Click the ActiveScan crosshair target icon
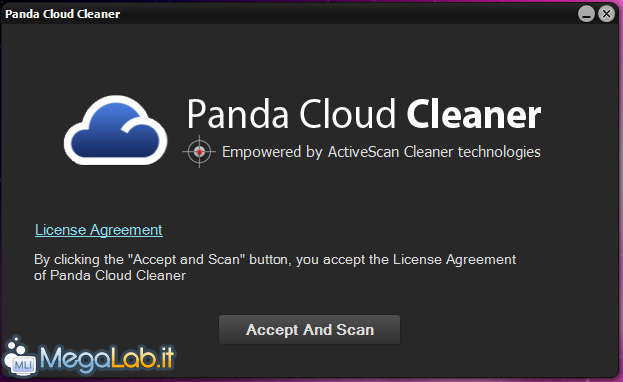The image size is (623, 382). coord(199,151)
